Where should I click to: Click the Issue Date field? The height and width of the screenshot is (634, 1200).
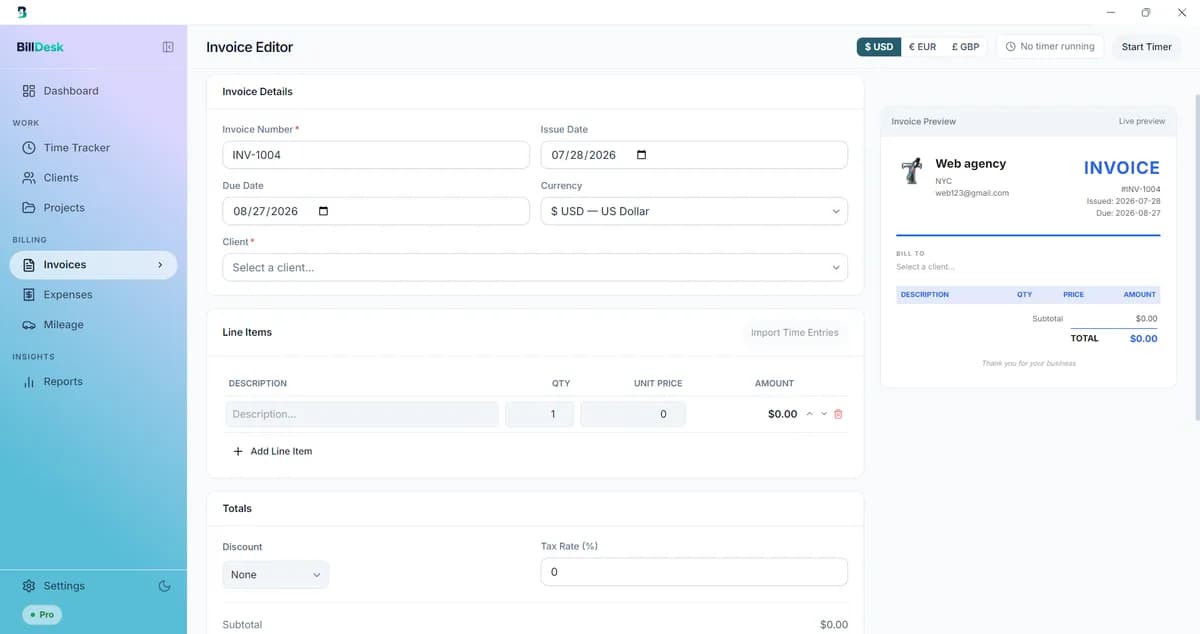pyautogui.click(x=694, y=155)
